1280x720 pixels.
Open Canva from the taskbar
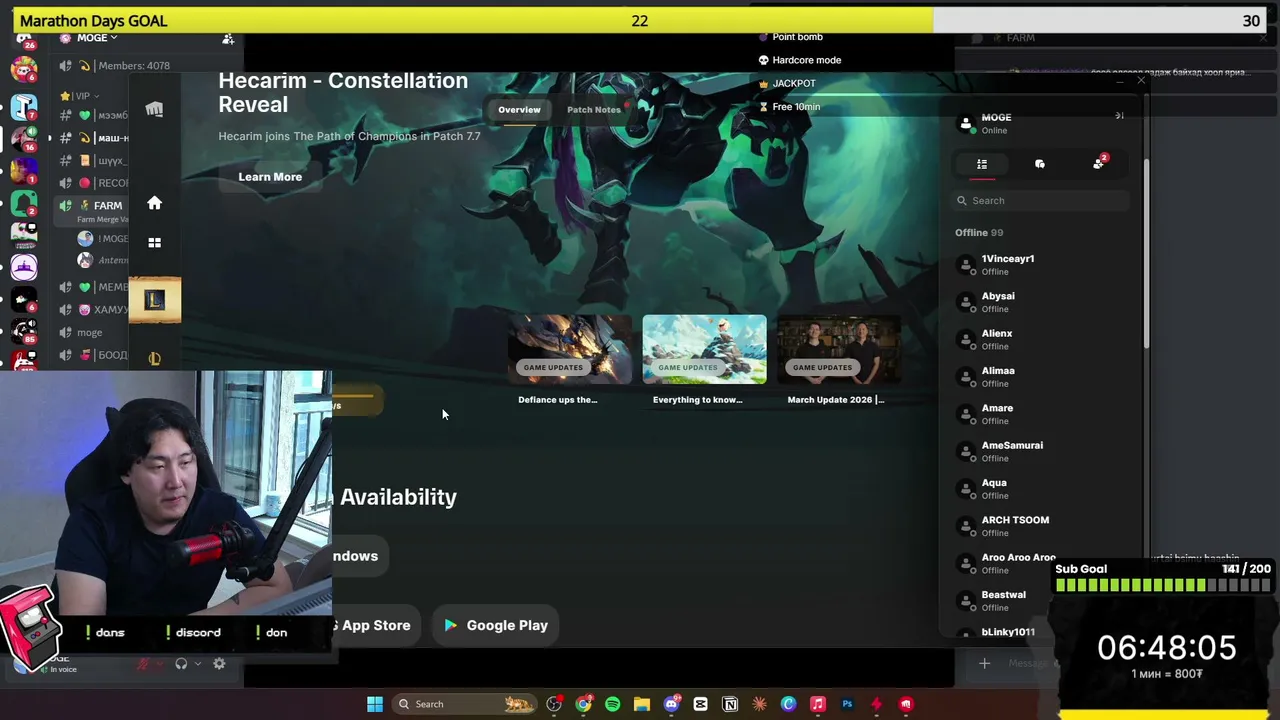pos(788,704)
